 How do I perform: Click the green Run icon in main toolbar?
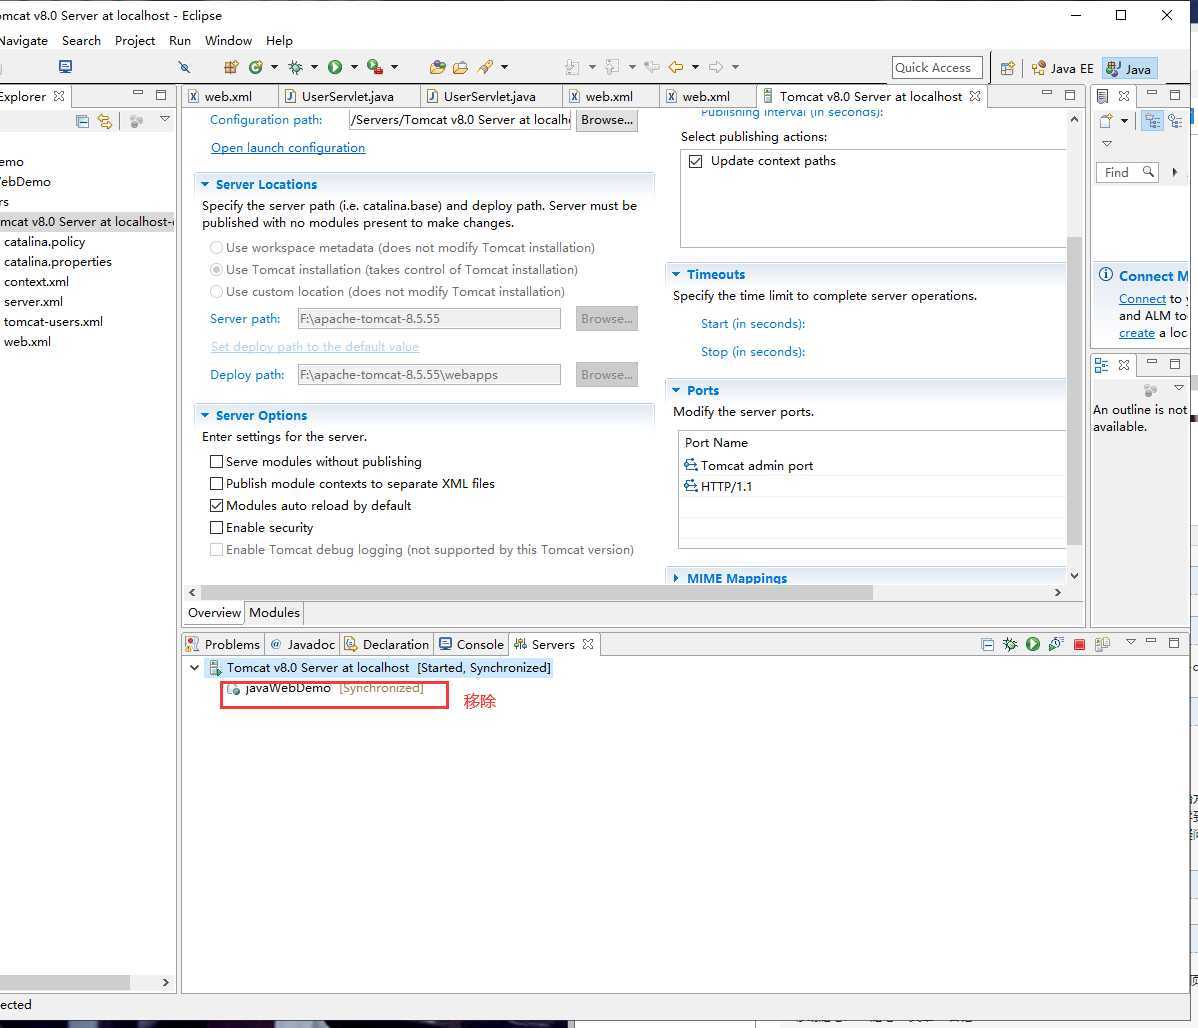pos(335,67)
